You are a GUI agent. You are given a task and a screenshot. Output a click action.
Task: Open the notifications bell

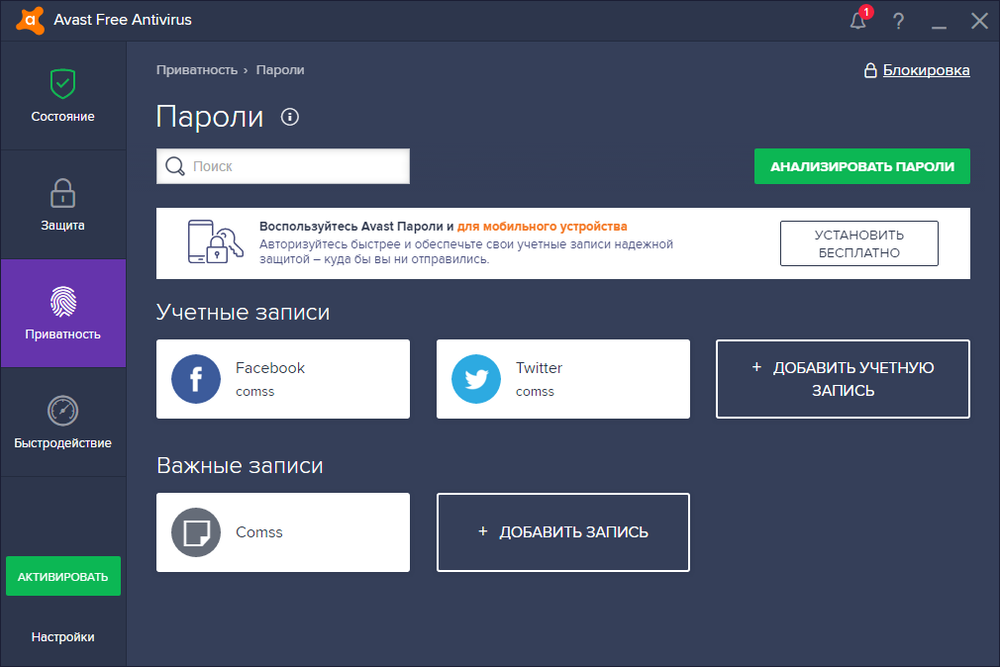tap(858, 22)
